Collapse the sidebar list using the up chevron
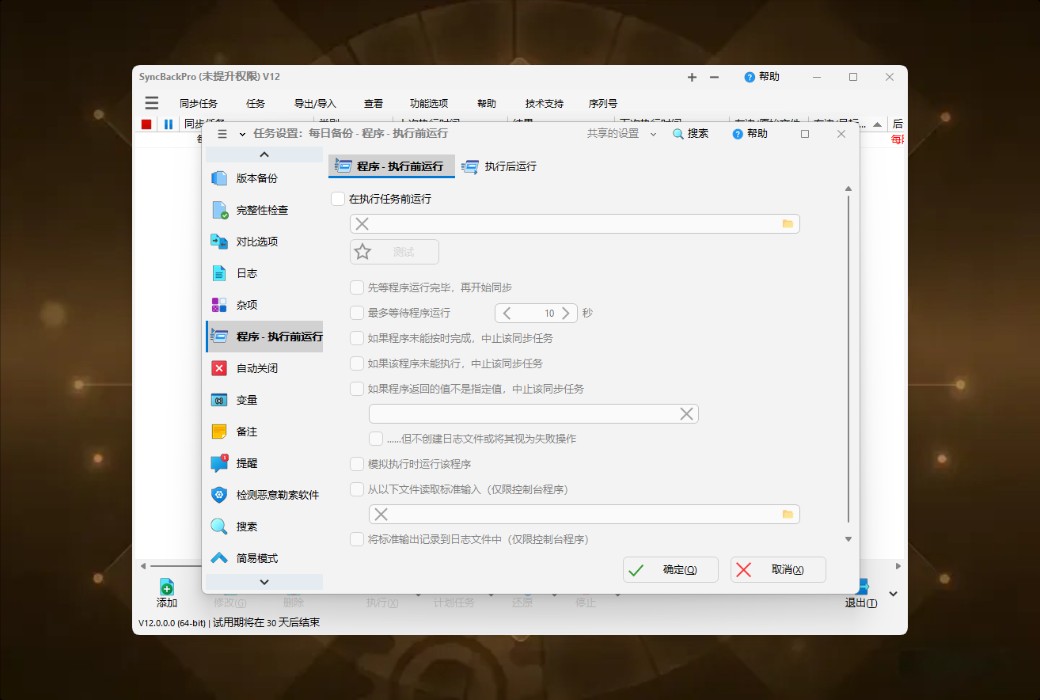Viewport: 1040px width, 700px height. (x=264, y=153)
